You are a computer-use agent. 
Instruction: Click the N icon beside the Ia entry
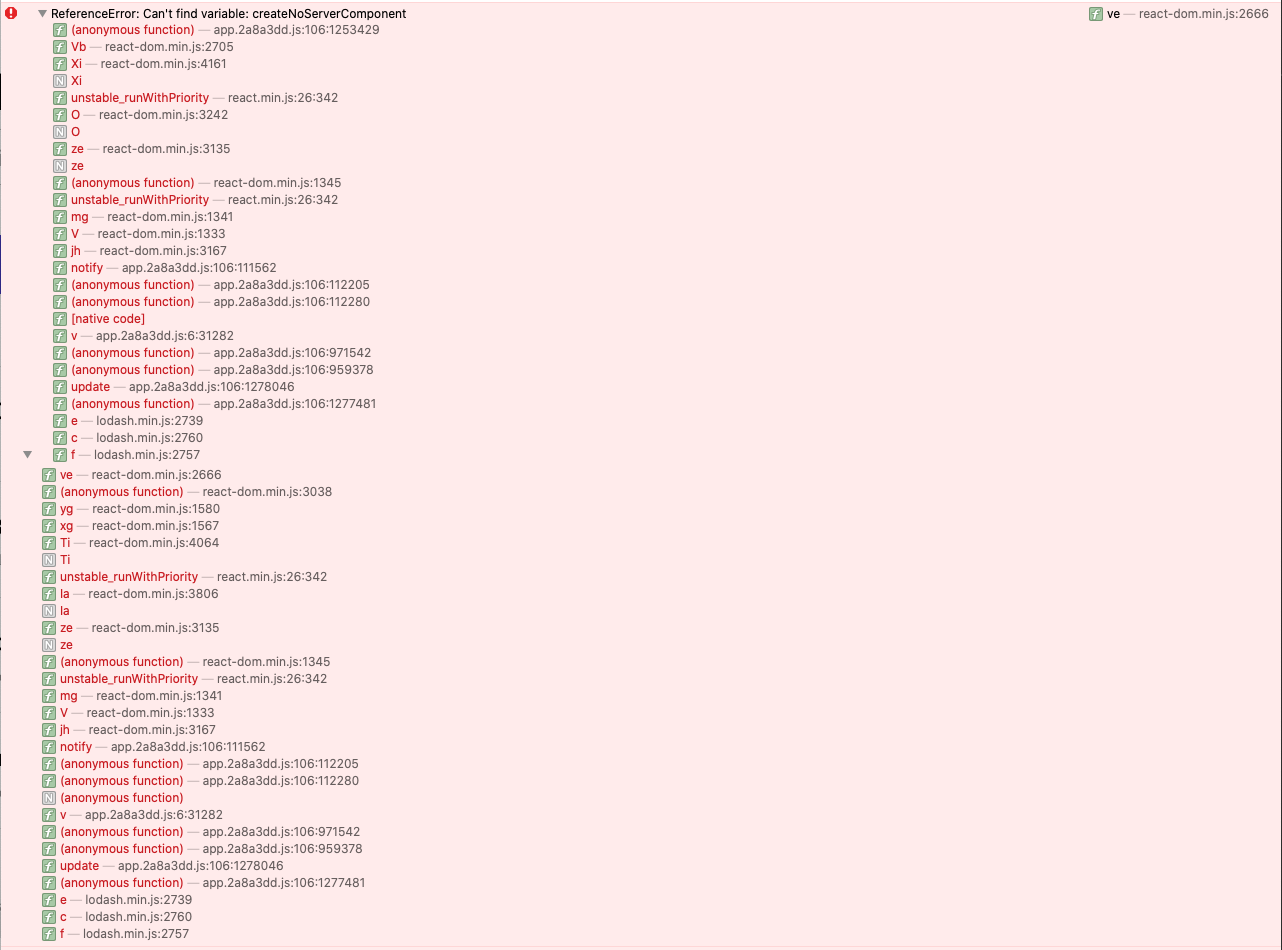coord(49,611)
